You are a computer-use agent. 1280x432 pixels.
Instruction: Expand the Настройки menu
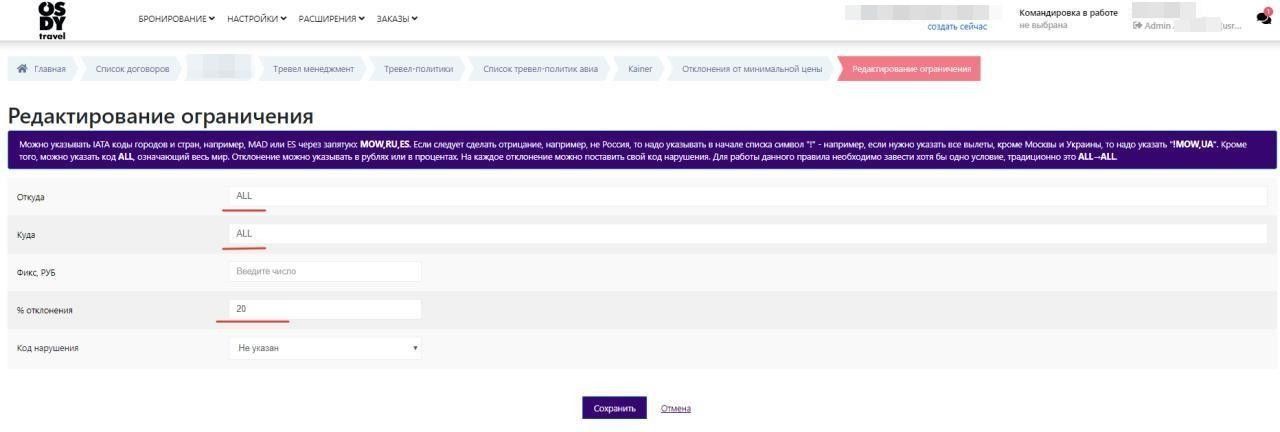click(256, 19)
